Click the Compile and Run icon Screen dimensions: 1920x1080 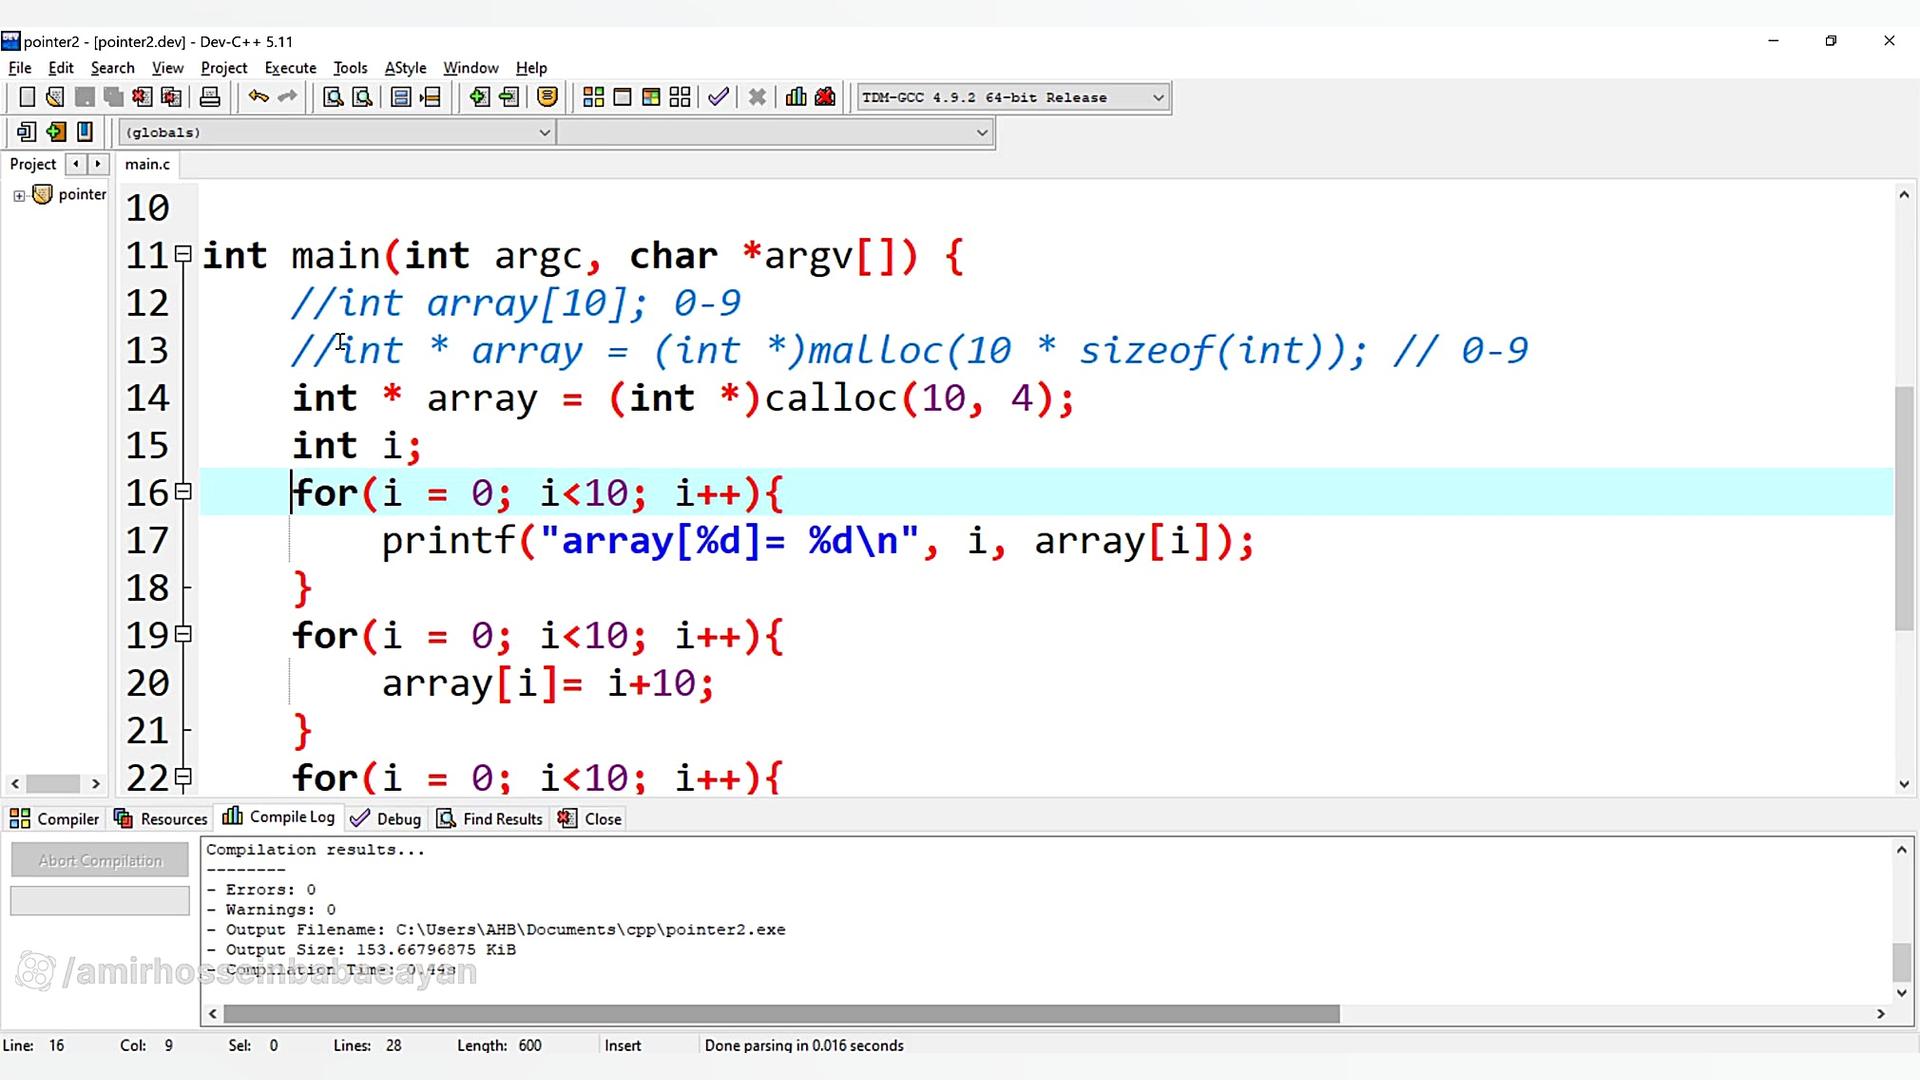pos(651,97)
